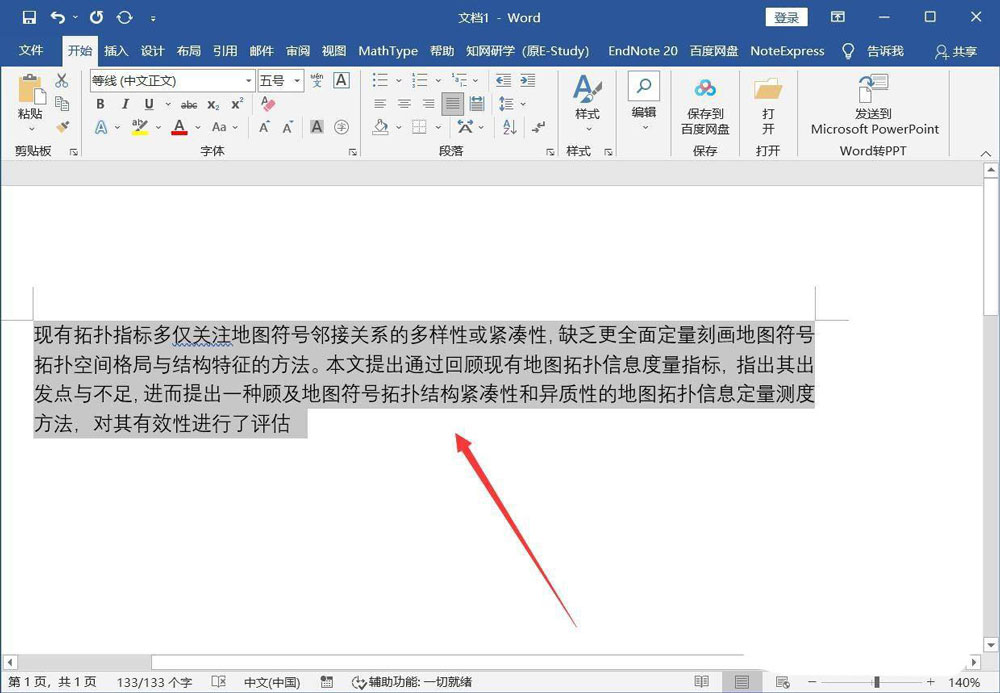Click the red font color swatch
Screen dimensions: 1000x693
click(x=178, y=127)
